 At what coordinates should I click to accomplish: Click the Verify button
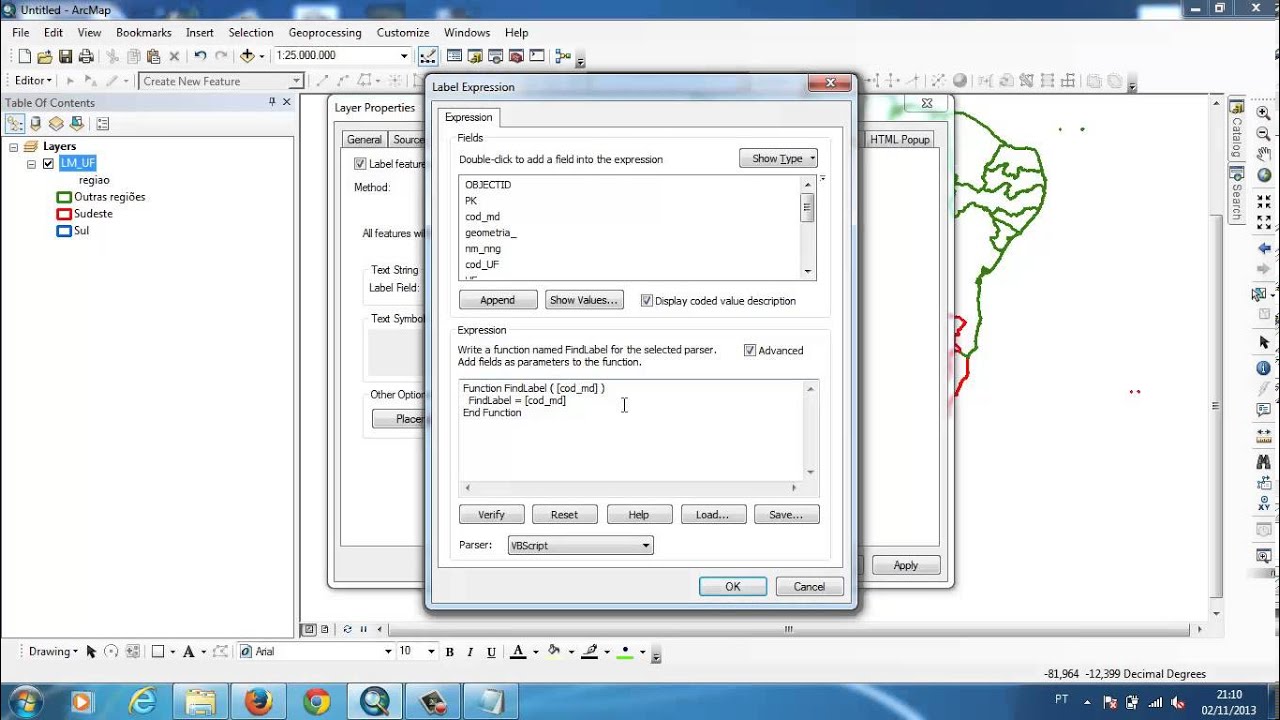[491, 515]
